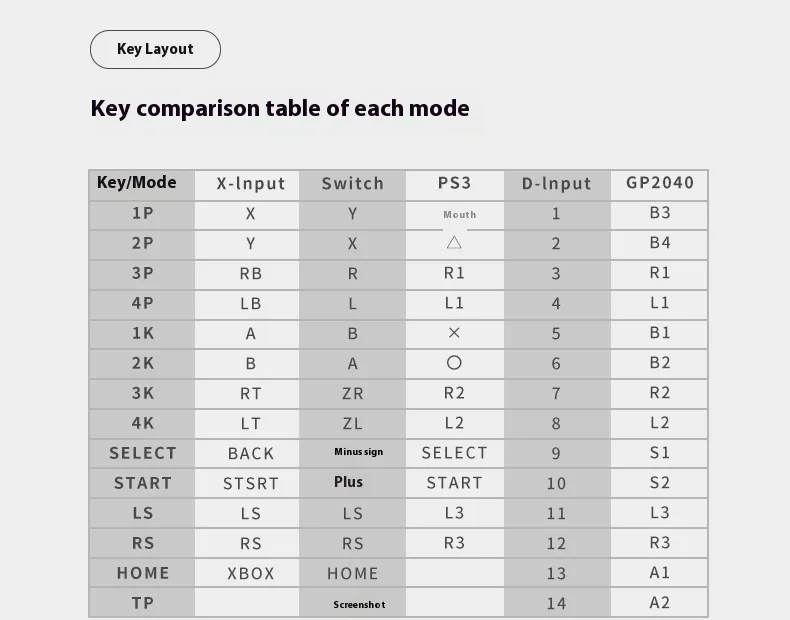This screenshot has height=620, width=790.
Task: Click the cross symbol in PS3 column
Action: pos(454,332)
